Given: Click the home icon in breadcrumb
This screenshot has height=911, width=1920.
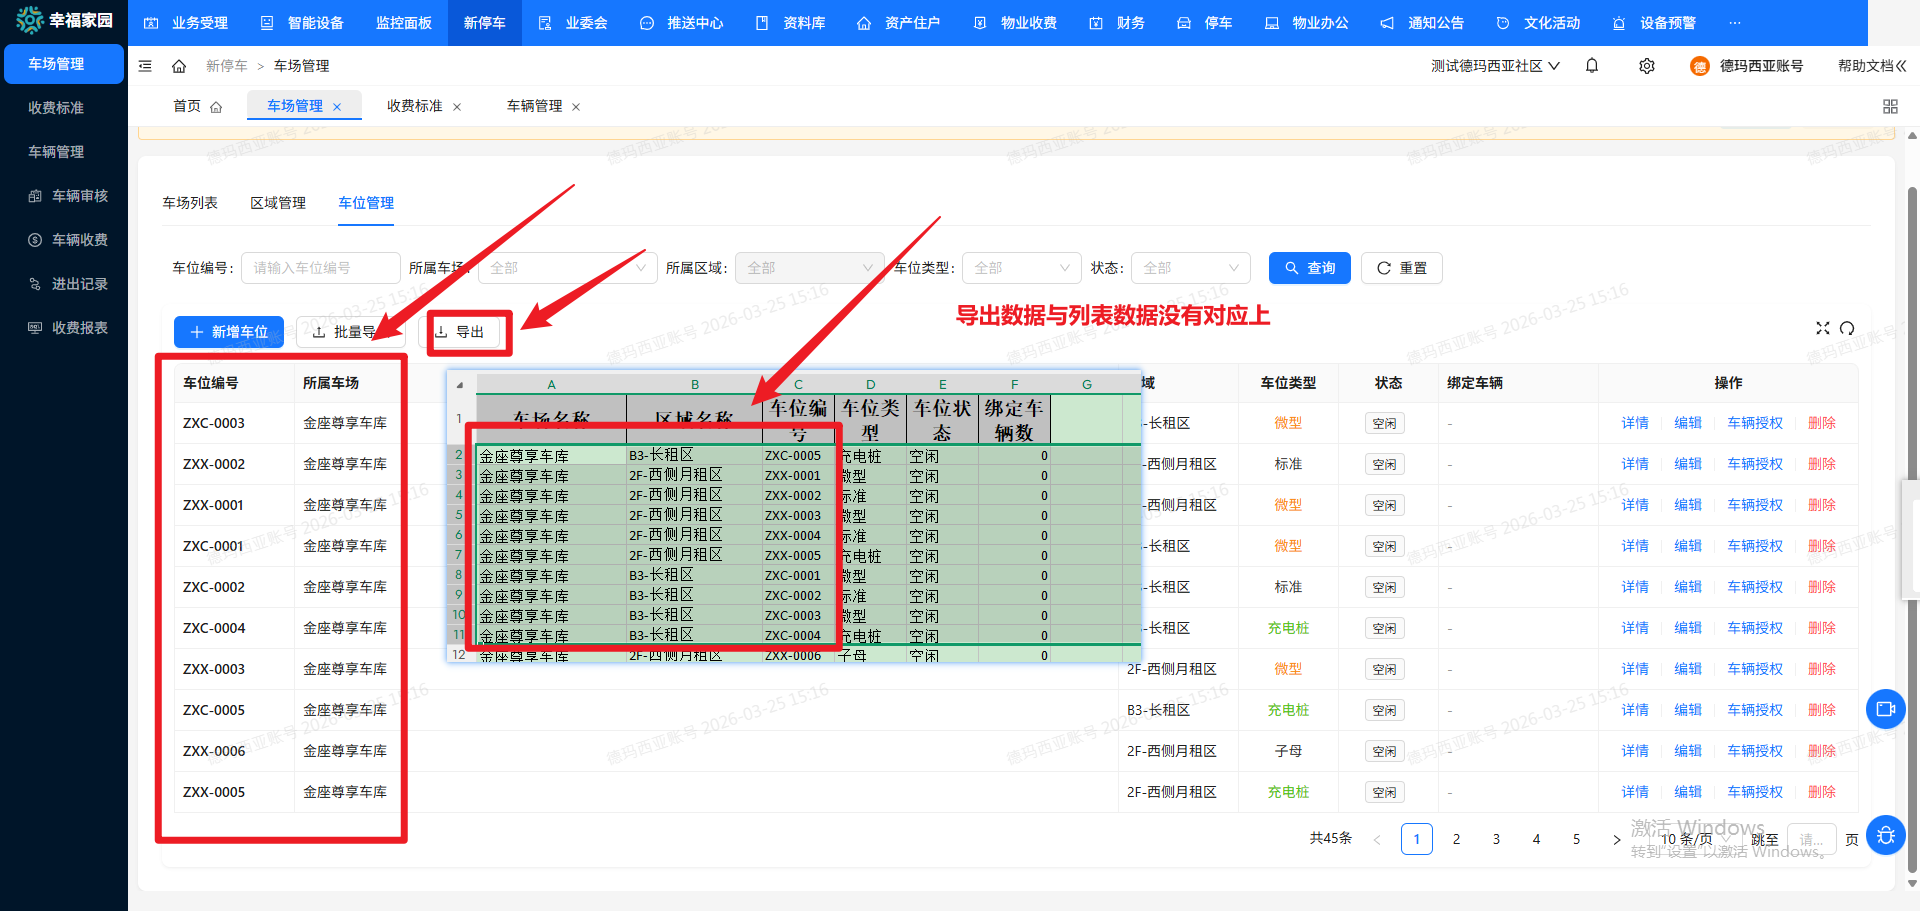Looking at the screenshot, I should click(x=179, y=66).
